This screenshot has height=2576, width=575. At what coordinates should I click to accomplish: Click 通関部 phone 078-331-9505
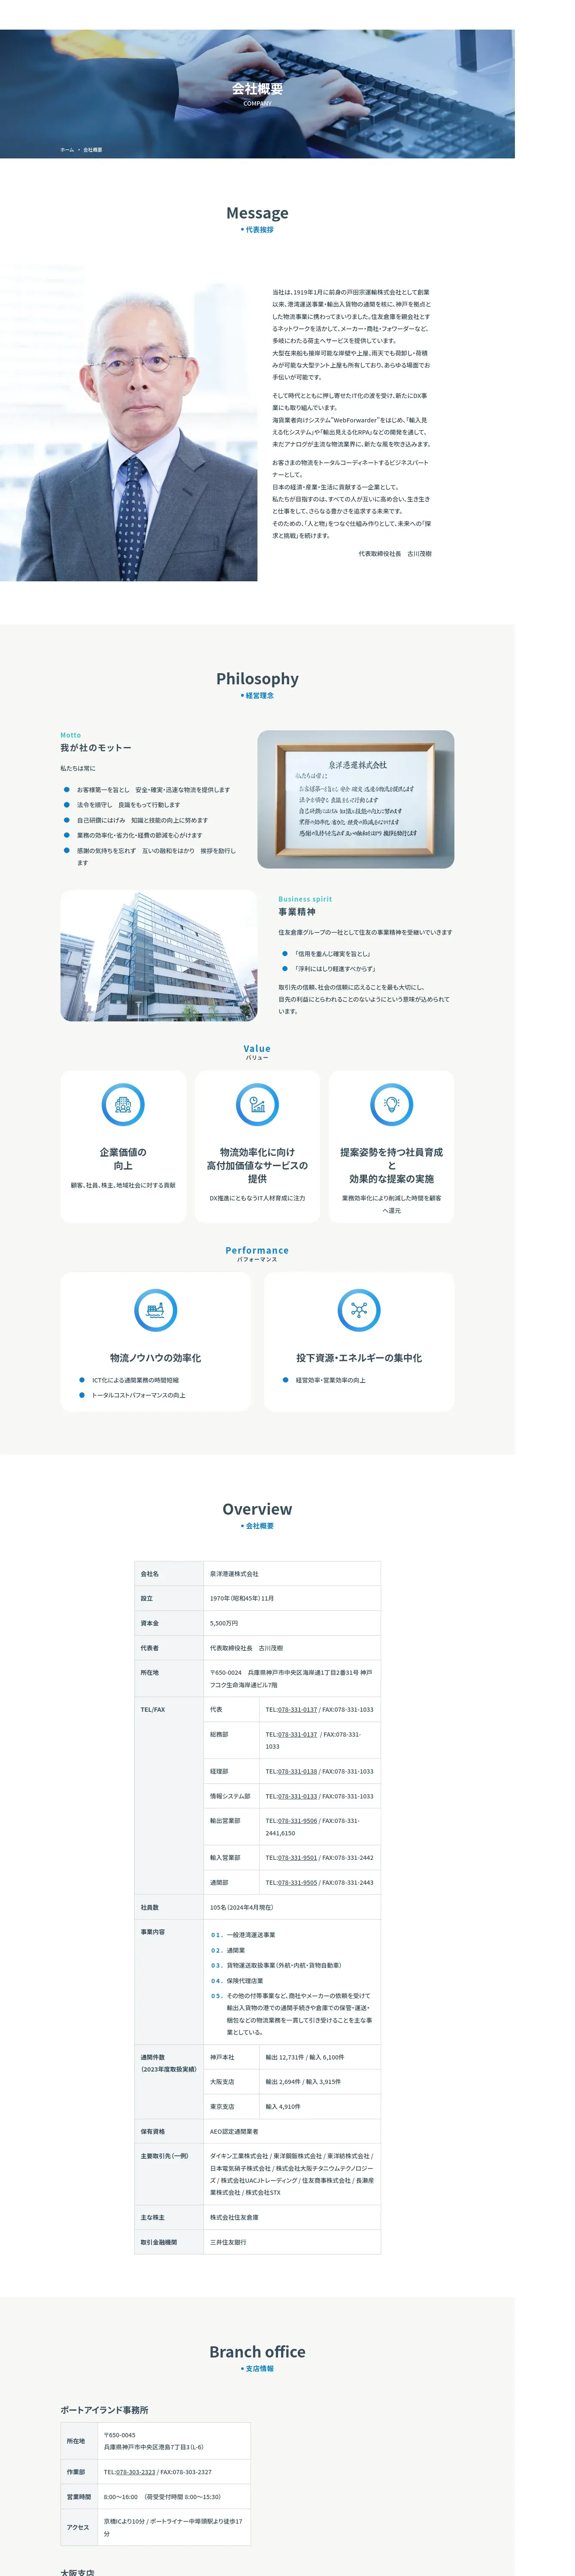pyautogui.click(x=297, y=1882)
